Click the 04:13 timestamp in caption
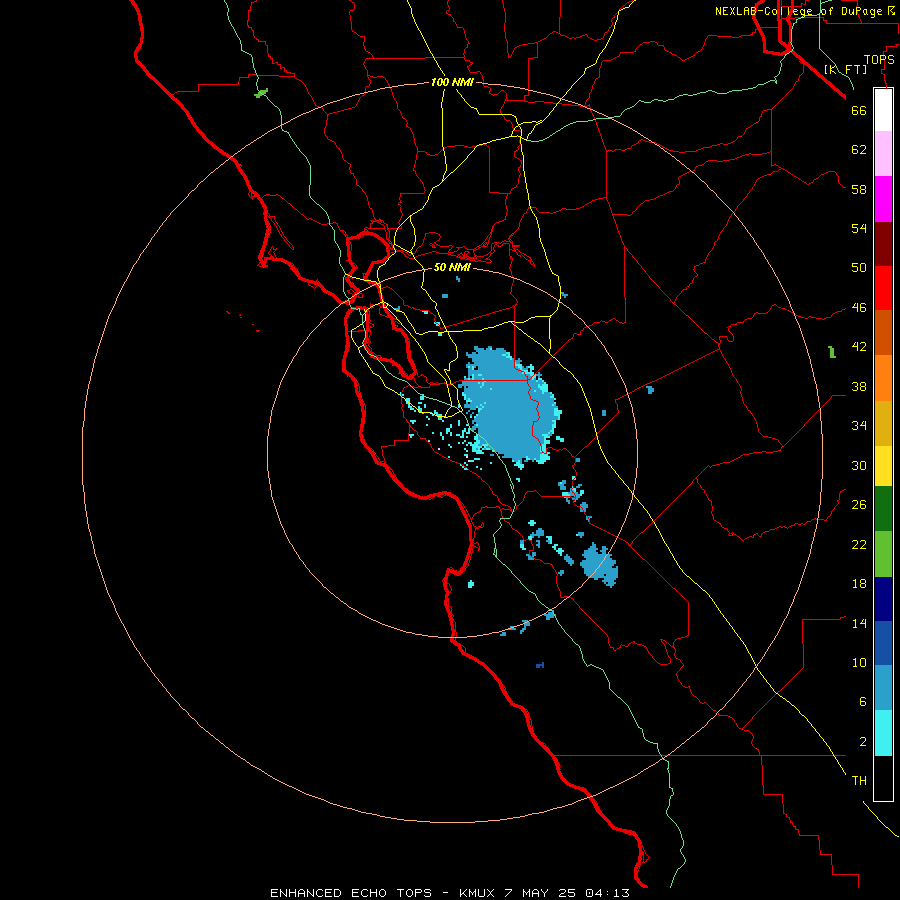 (x=607, y=893)
